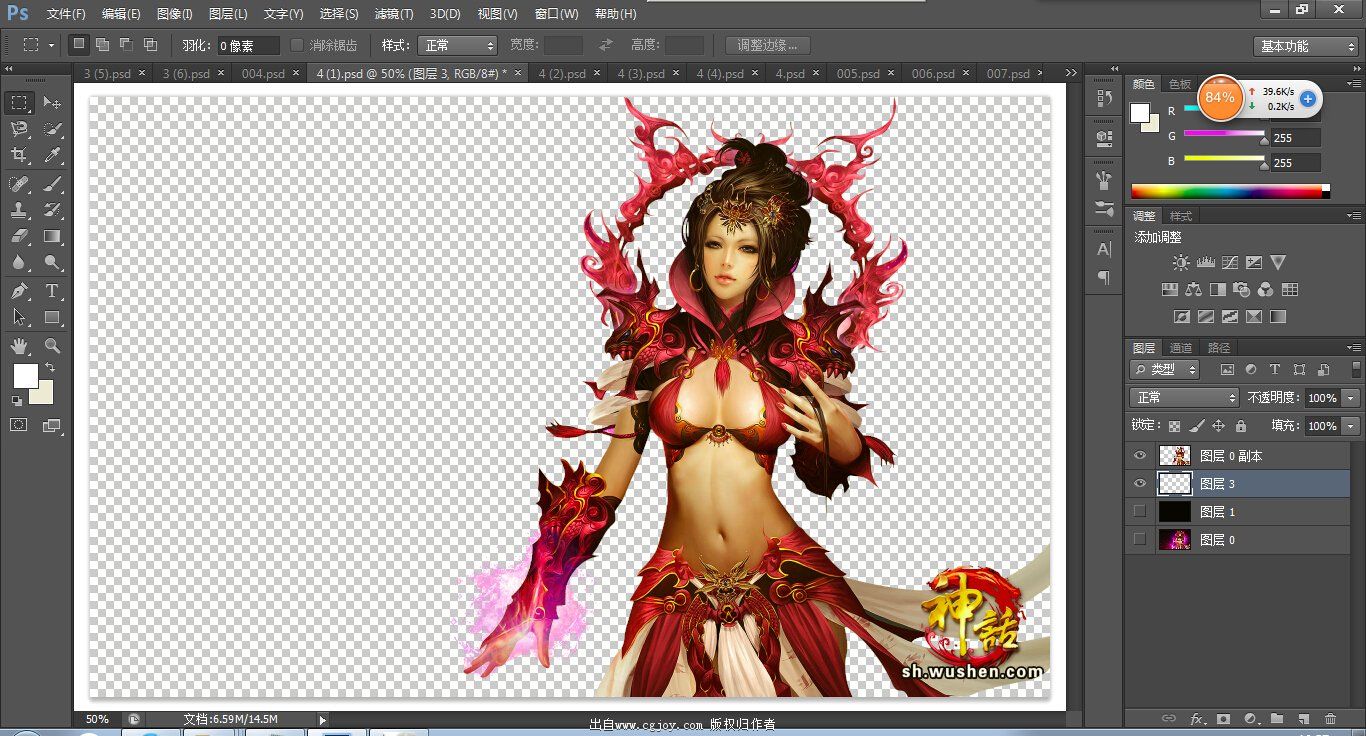1366x736 pixels.
Task: Toggle lock transparent pixels
Action: [x=1174, y=426]
